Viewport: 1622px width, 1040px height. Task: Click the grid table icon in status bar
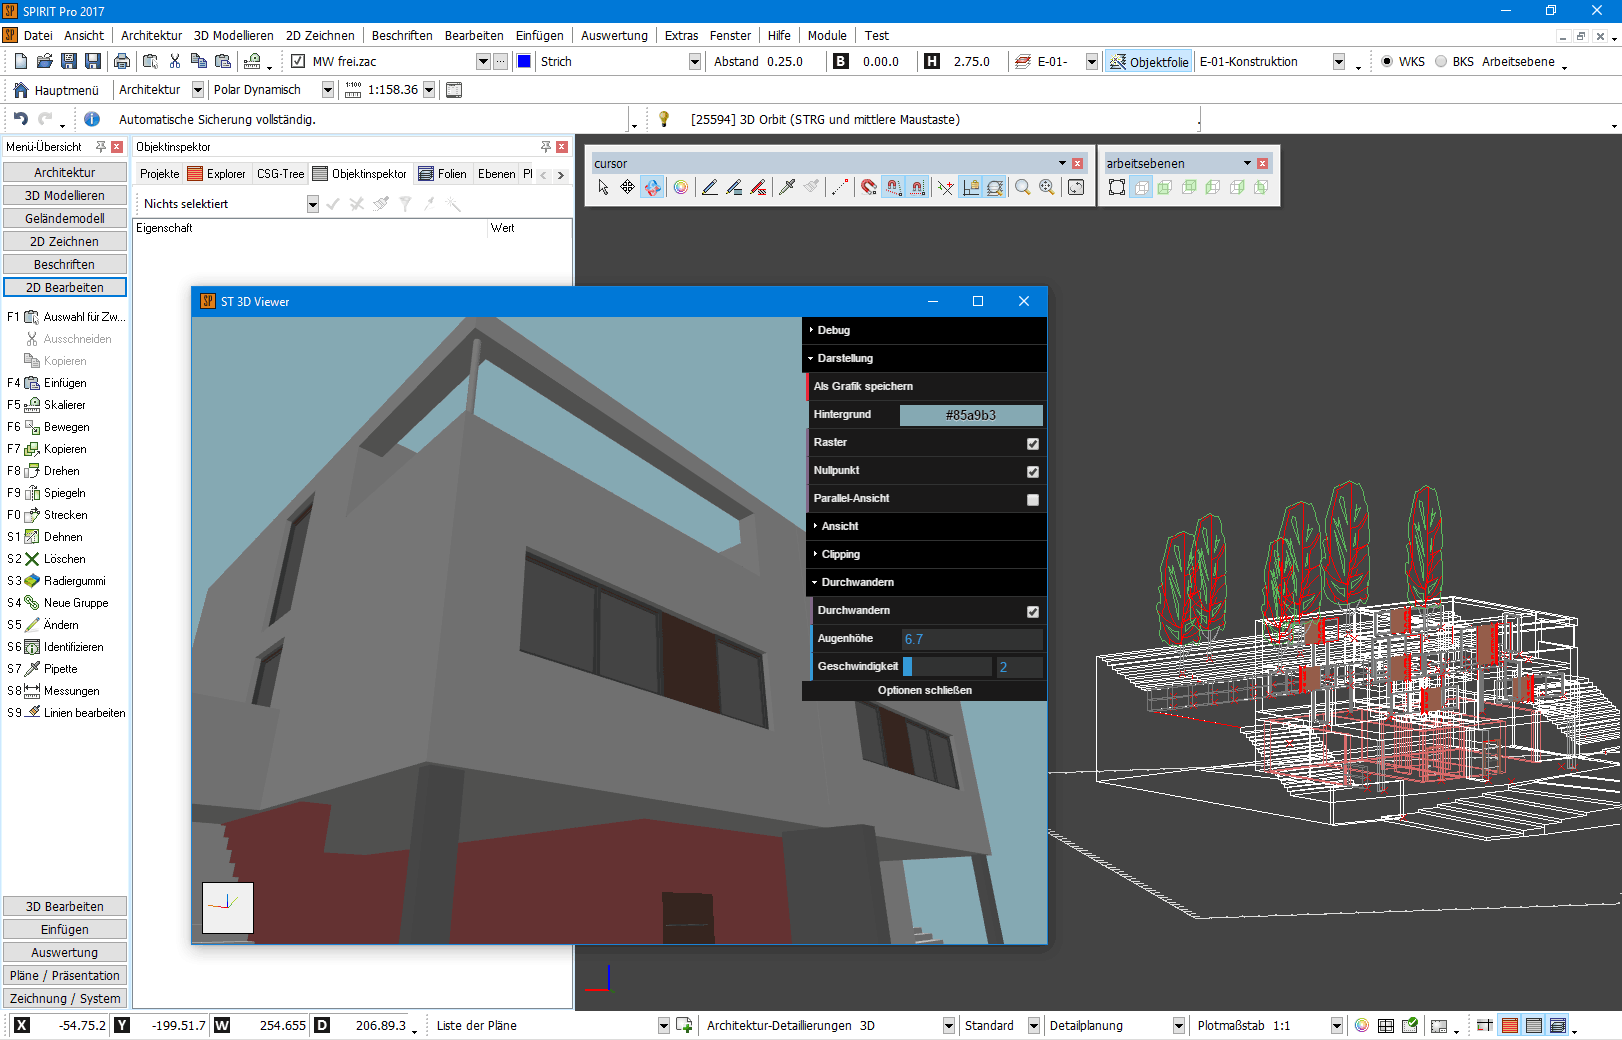coord(1386,1025)
